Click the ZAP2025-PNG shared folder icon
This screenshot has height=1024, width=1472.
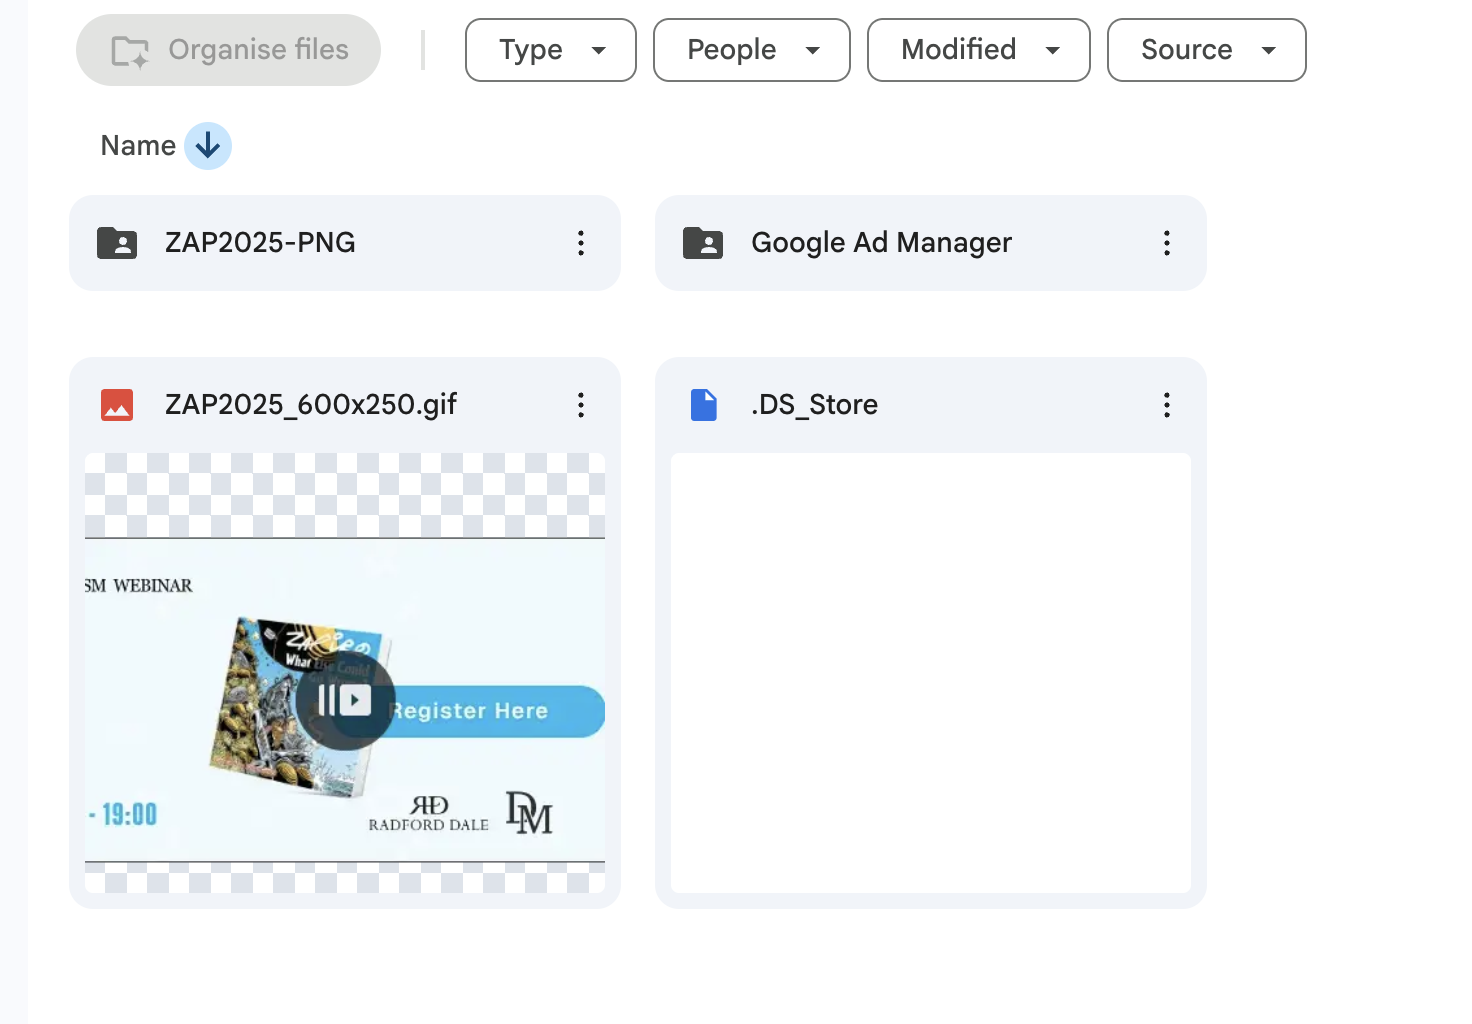coord(117,243)
